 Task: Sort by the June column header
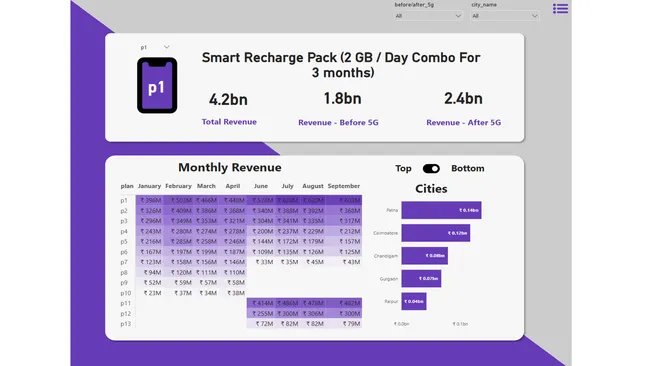261,186
